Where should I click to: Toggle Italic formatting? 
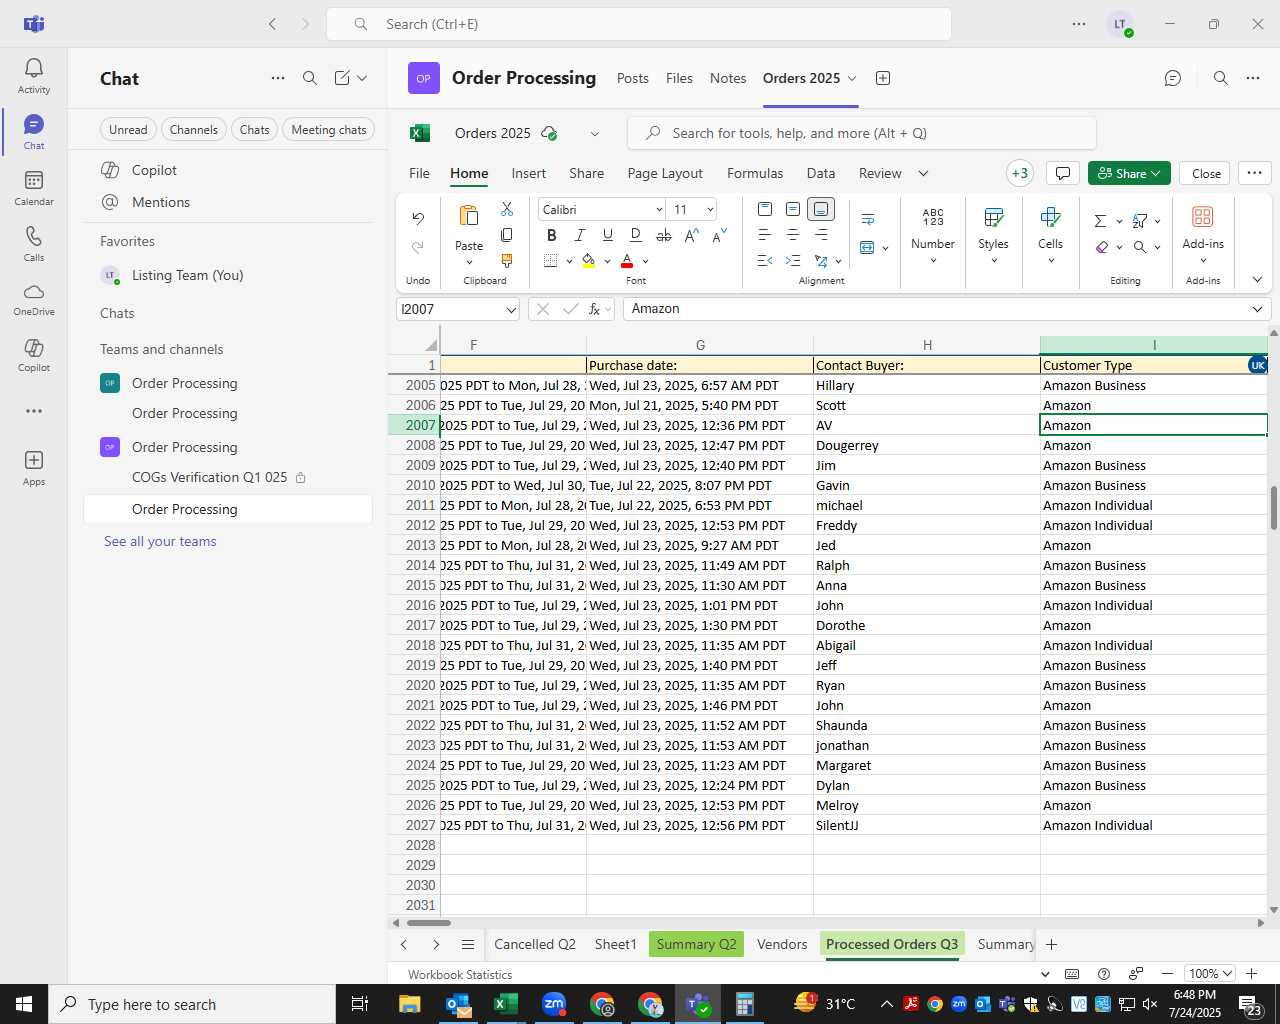(580, 235)
